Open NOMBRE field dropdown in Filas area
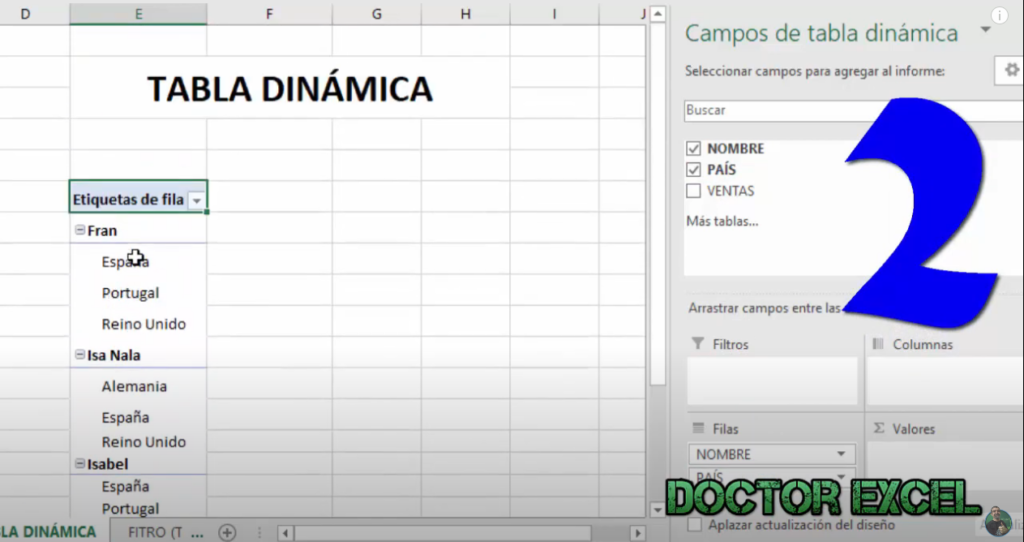 point(841,454)
